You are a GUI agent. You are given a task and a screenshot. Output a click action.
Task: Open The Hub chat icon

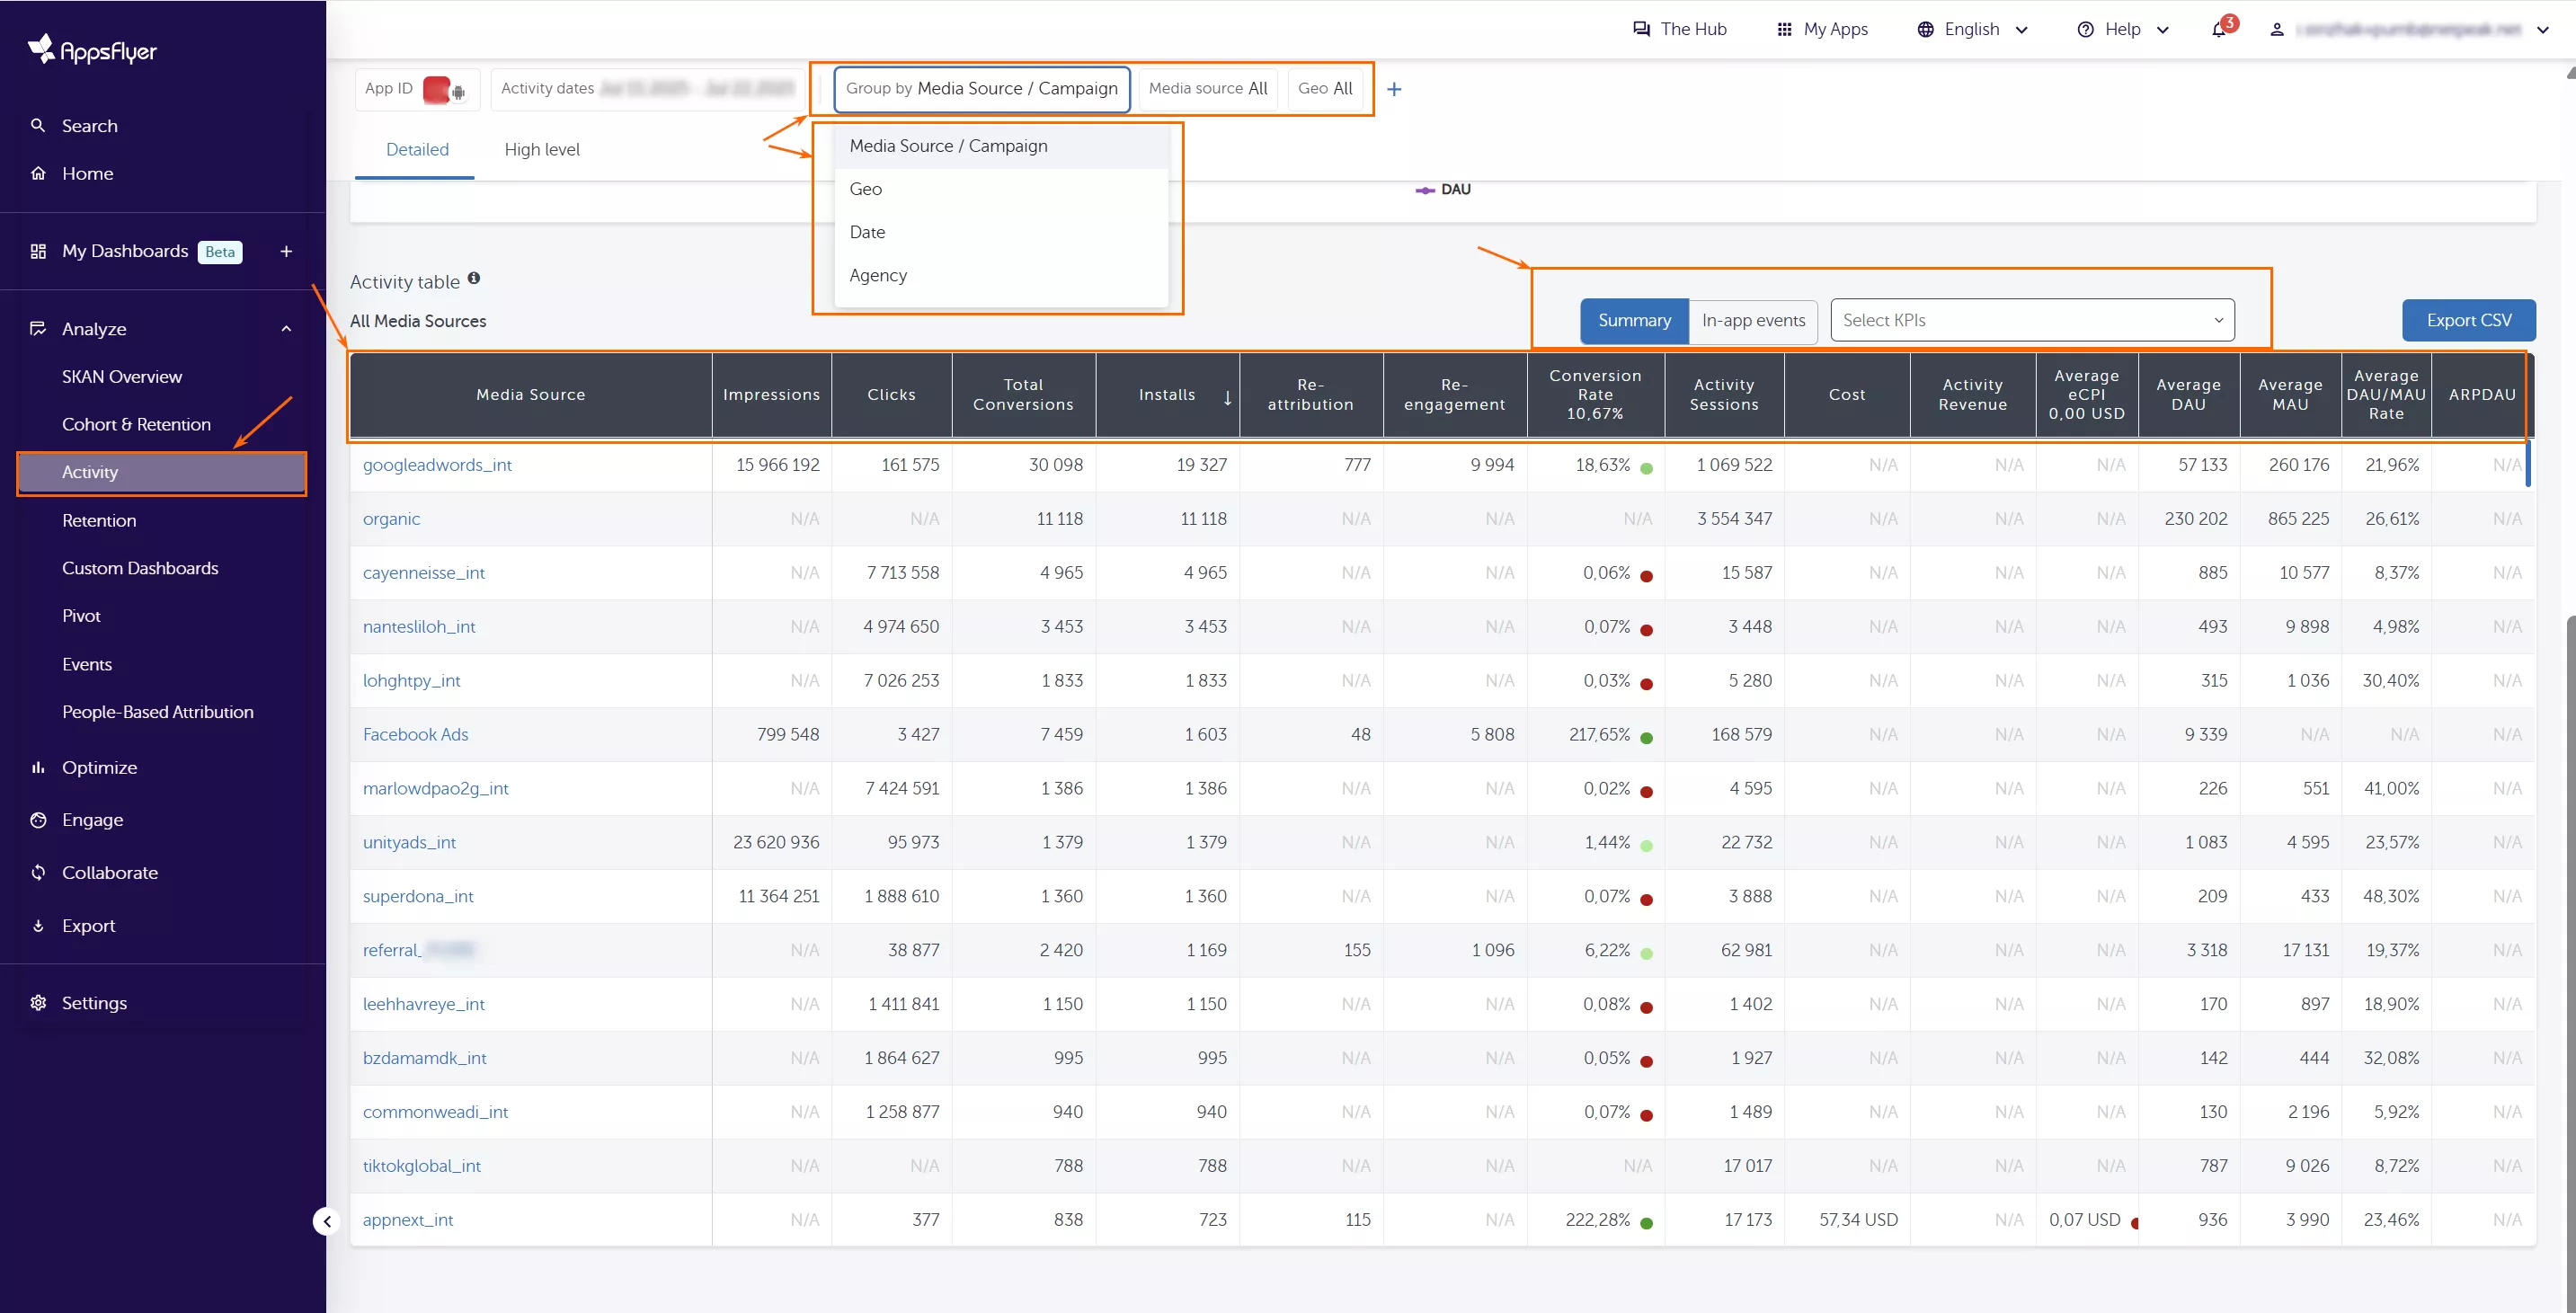pyautogui.click(x=1641, y=29)
